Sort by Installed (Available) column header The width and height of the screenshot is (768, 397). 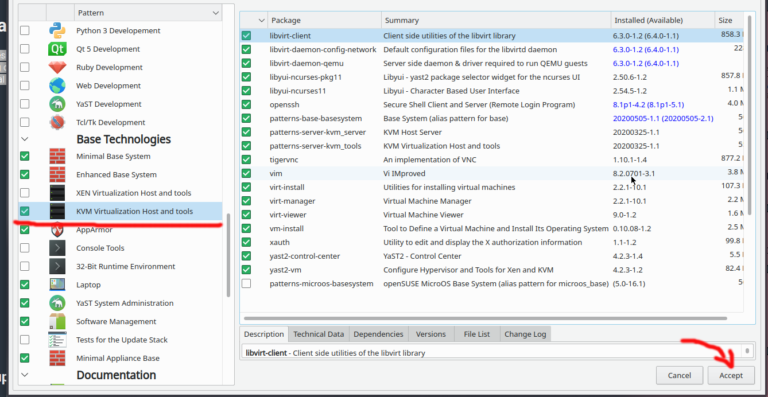[663, 20]
